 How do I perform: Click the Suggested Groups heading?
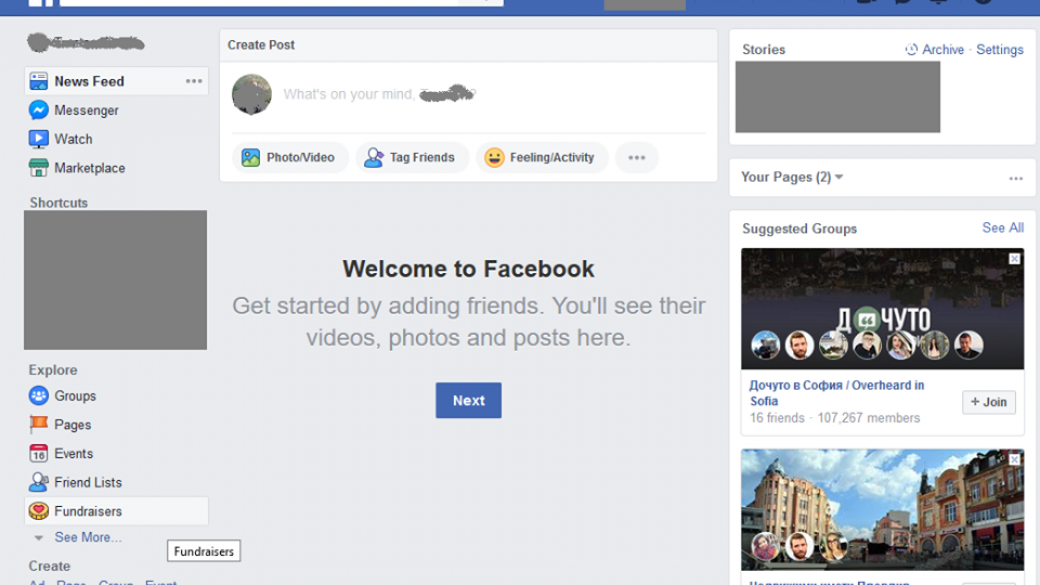(x=799, y=228)
